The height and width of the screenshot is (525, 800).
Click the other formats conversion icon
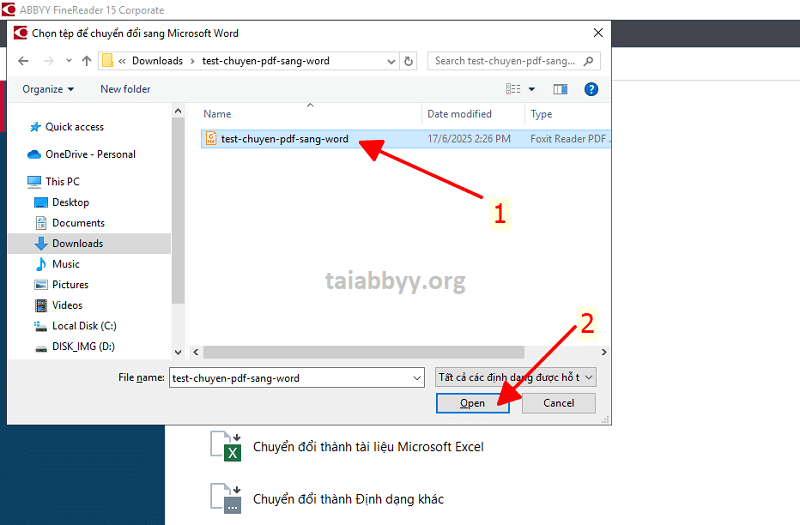[x=226, y=498]
